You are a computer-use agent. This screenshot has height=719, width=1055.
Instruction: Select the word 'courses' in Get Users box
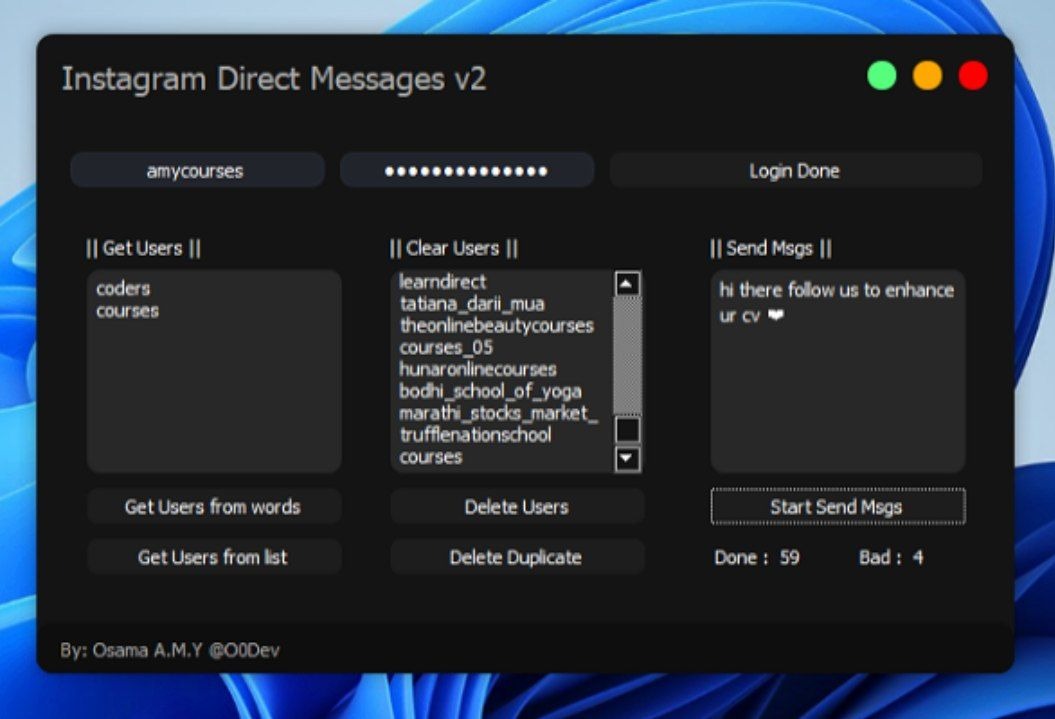tap(127, 311)
